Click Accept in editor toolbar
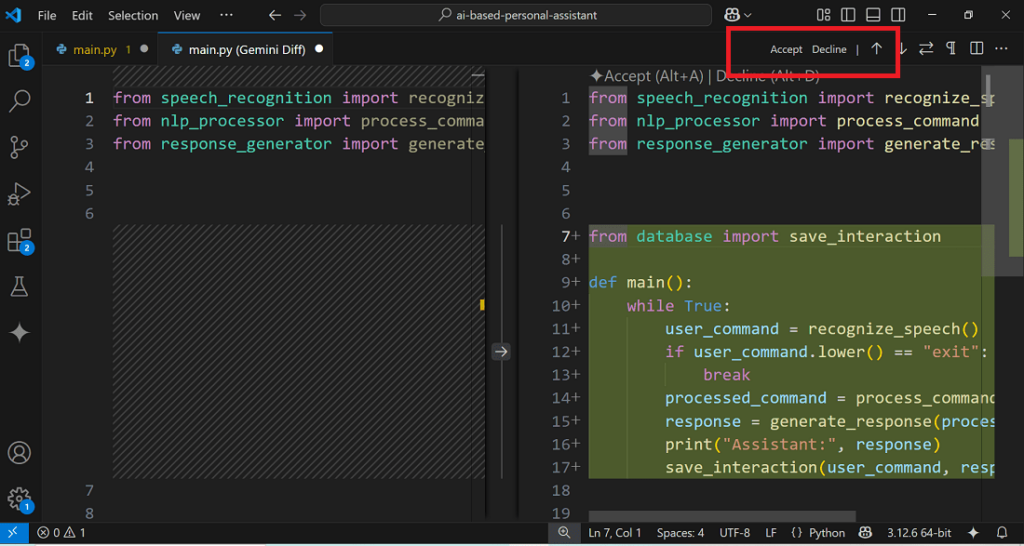 click(786, 49)
